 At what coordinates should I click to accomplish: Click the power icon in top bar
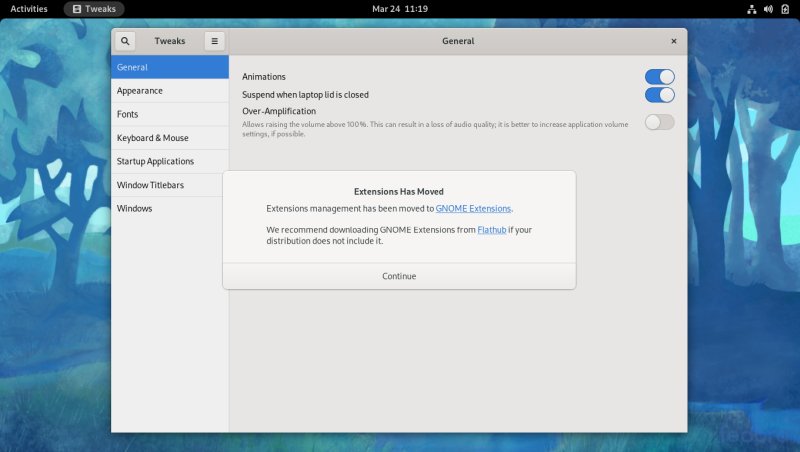[x=784, y=9]
